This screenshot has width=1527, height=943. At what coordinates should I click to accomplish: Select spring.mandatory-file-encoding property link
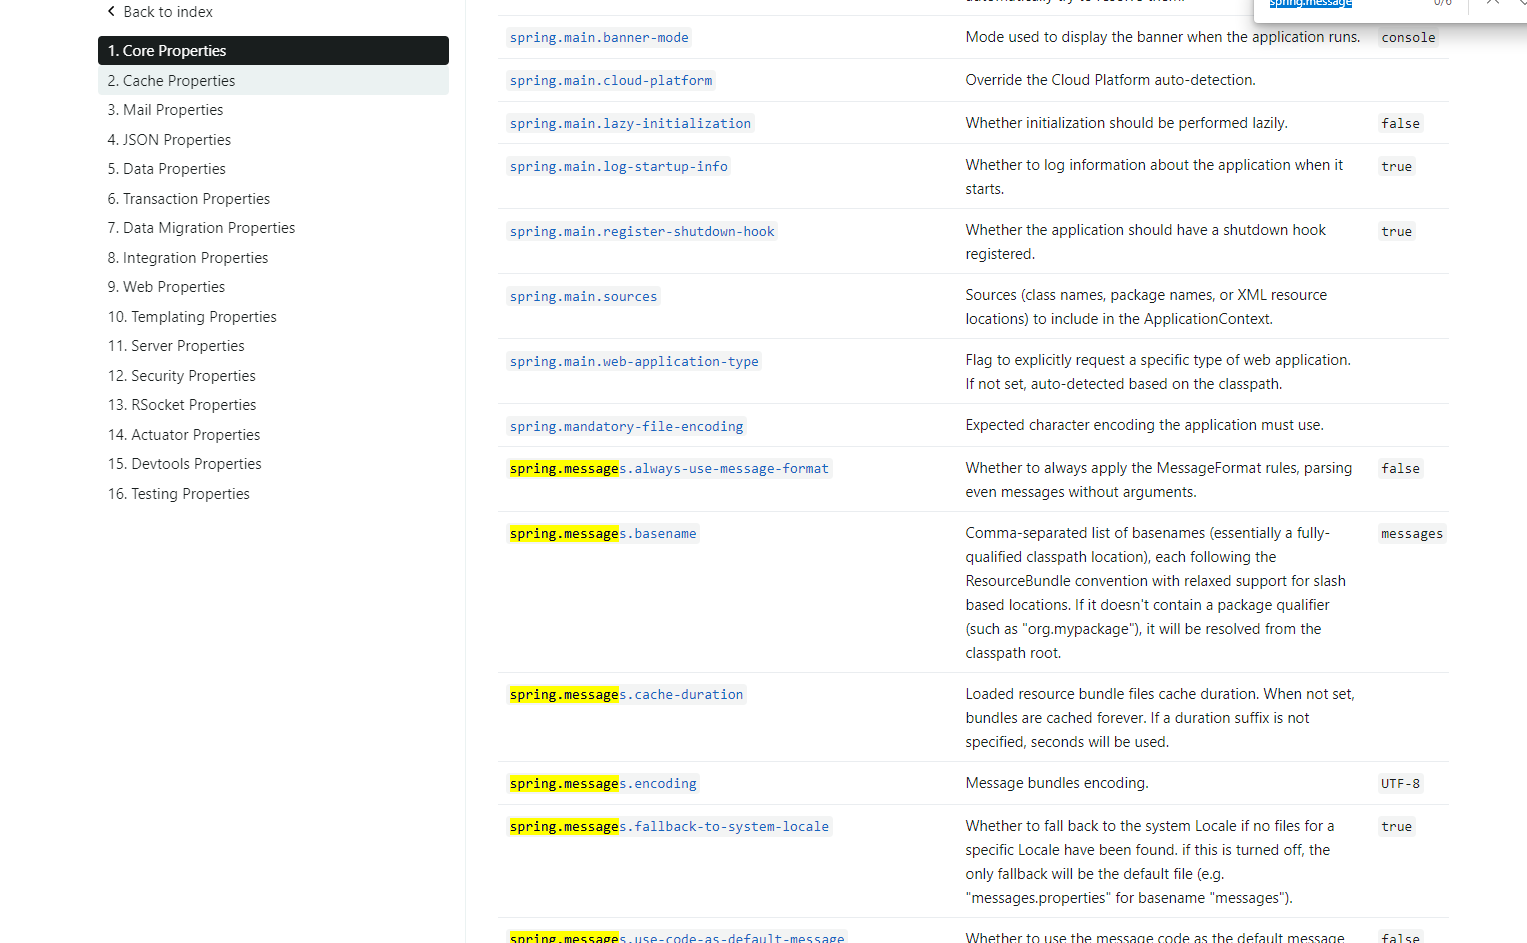[627, 427]
